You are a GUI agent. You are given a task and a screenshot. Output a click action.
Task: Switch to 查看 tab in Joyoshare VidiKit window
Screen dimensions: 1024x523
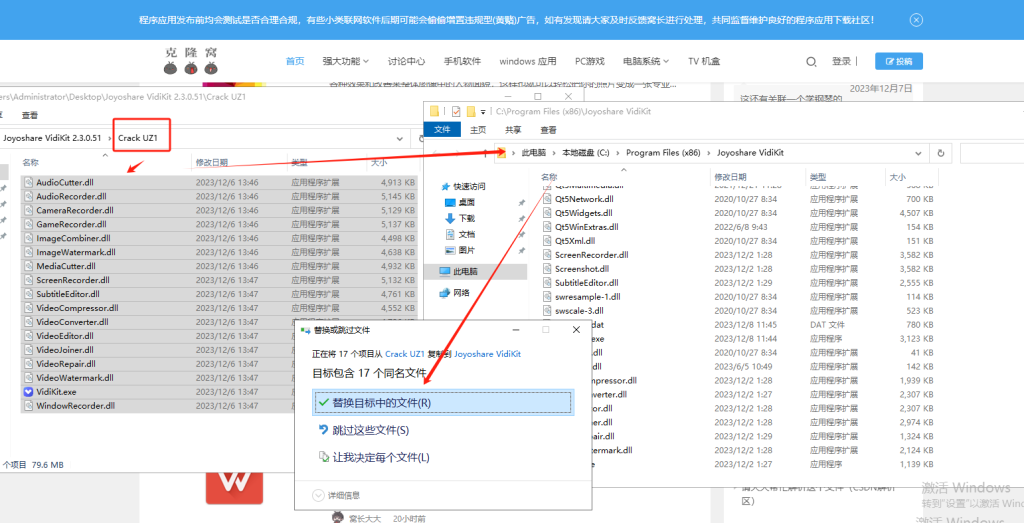click(549, 129)
